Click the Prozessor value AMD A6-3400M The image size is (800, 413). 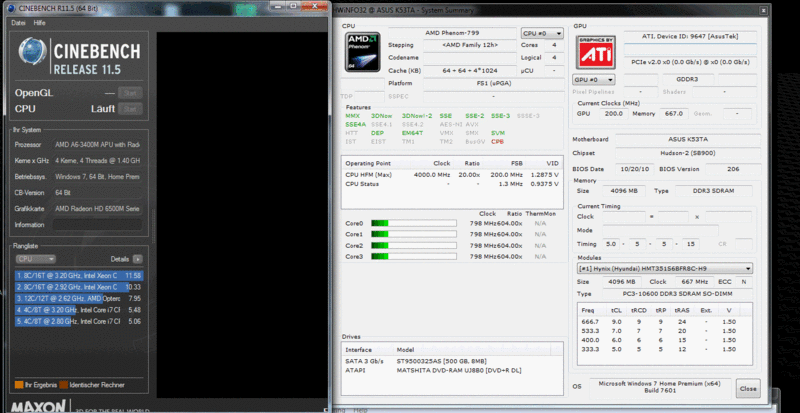point(97,144)
